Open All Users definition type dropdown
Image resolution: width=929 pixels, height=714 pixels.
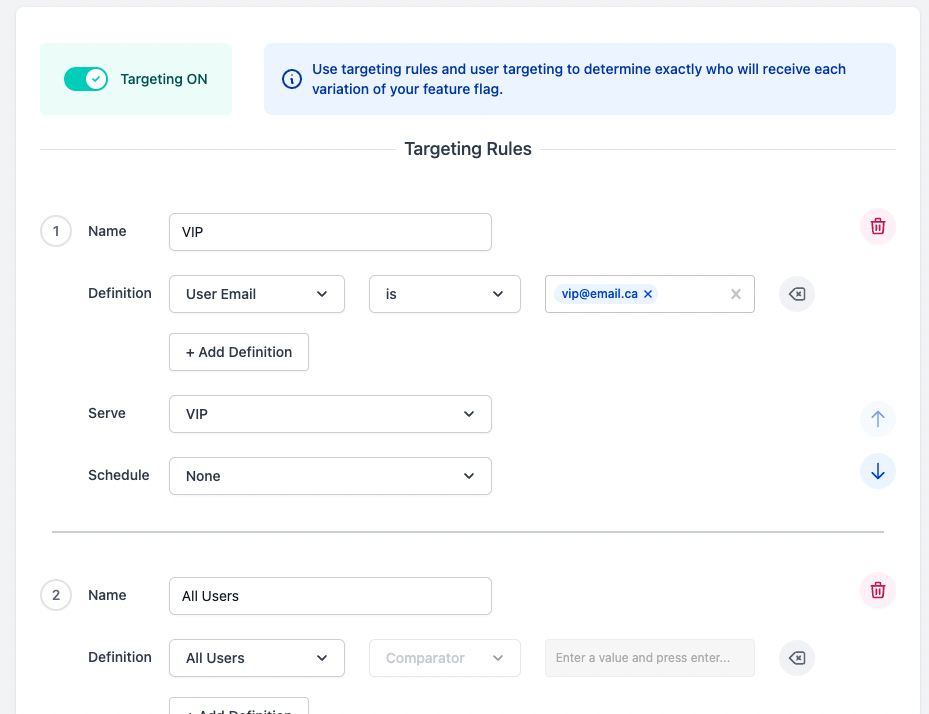click(x=257, y=658)
